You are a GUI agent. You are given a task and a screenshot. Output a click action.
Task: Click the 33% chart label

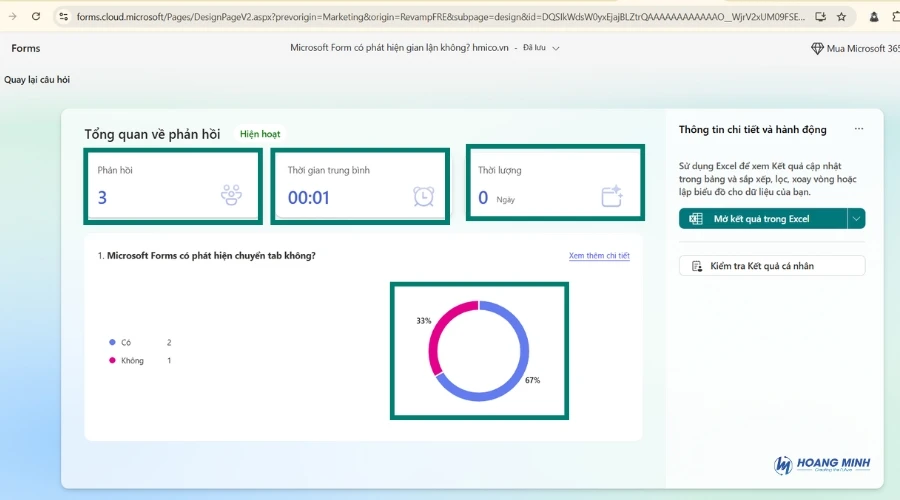tap(424, 320)
